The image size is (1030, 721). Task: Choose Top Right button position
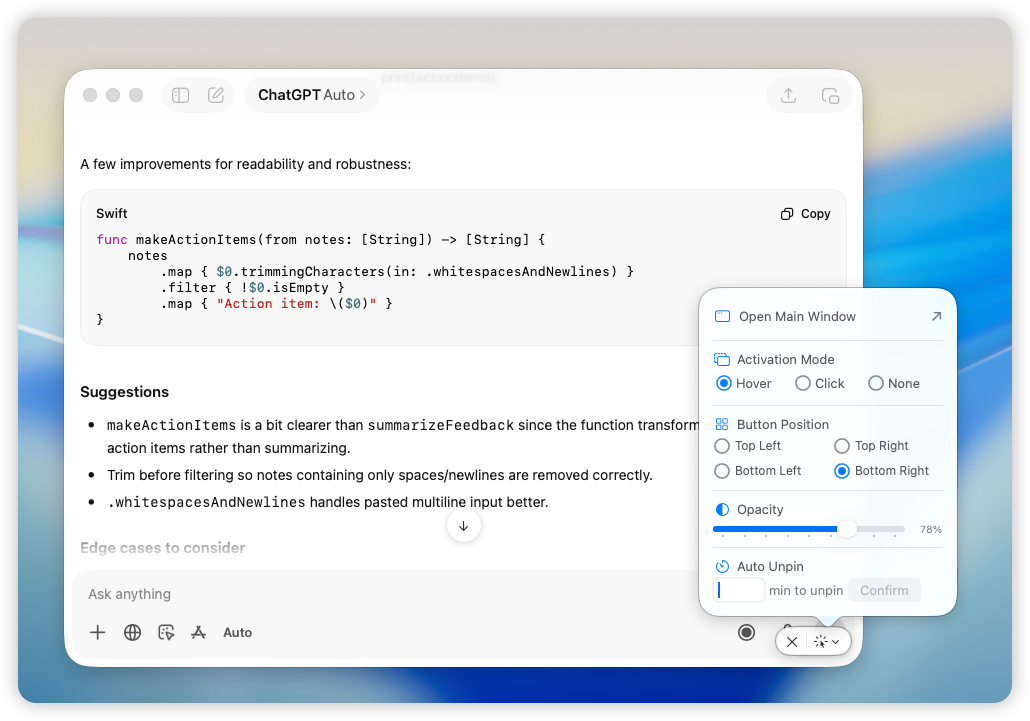pos(871,446)
